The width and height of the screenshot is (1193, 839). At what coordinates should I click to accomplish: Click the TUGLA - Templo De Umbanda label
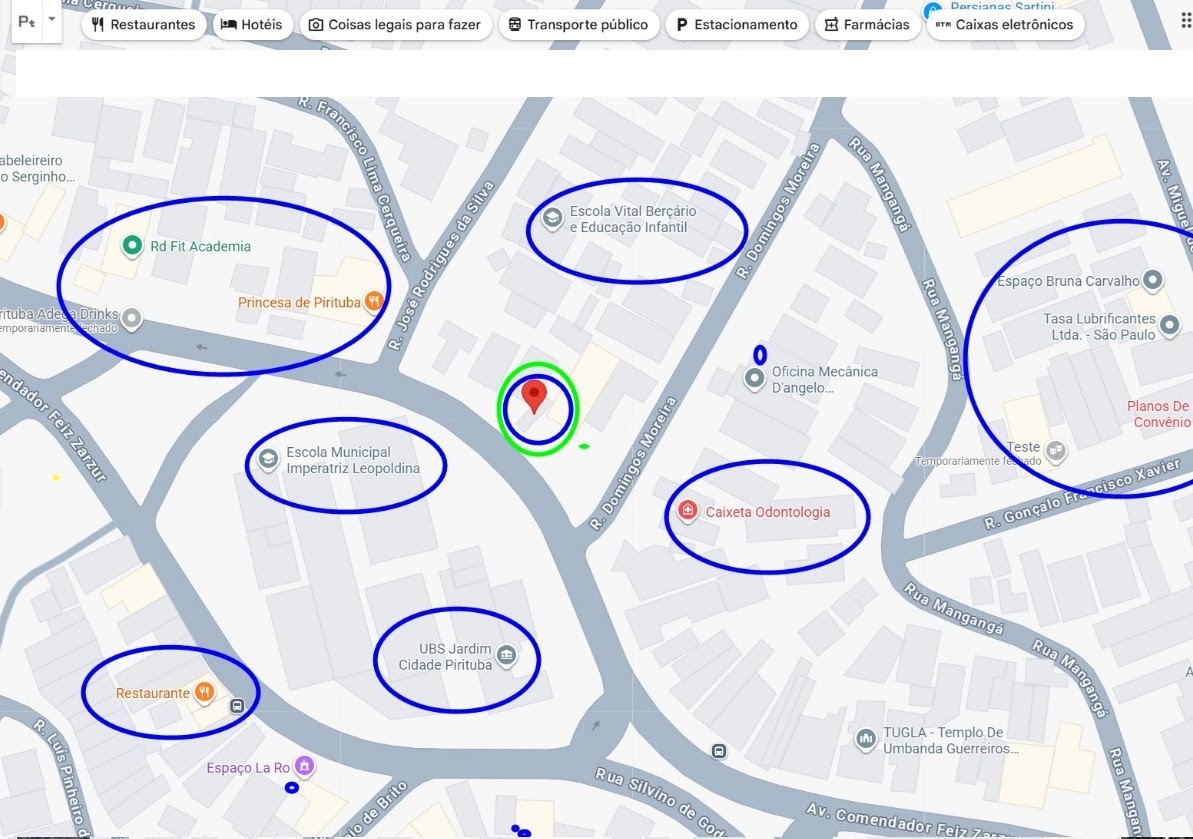tap(950, 740)
